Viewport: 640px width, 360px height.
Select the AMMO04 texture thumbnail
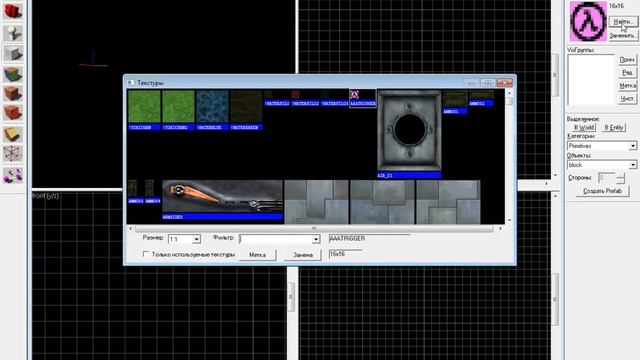coord(149,192)
